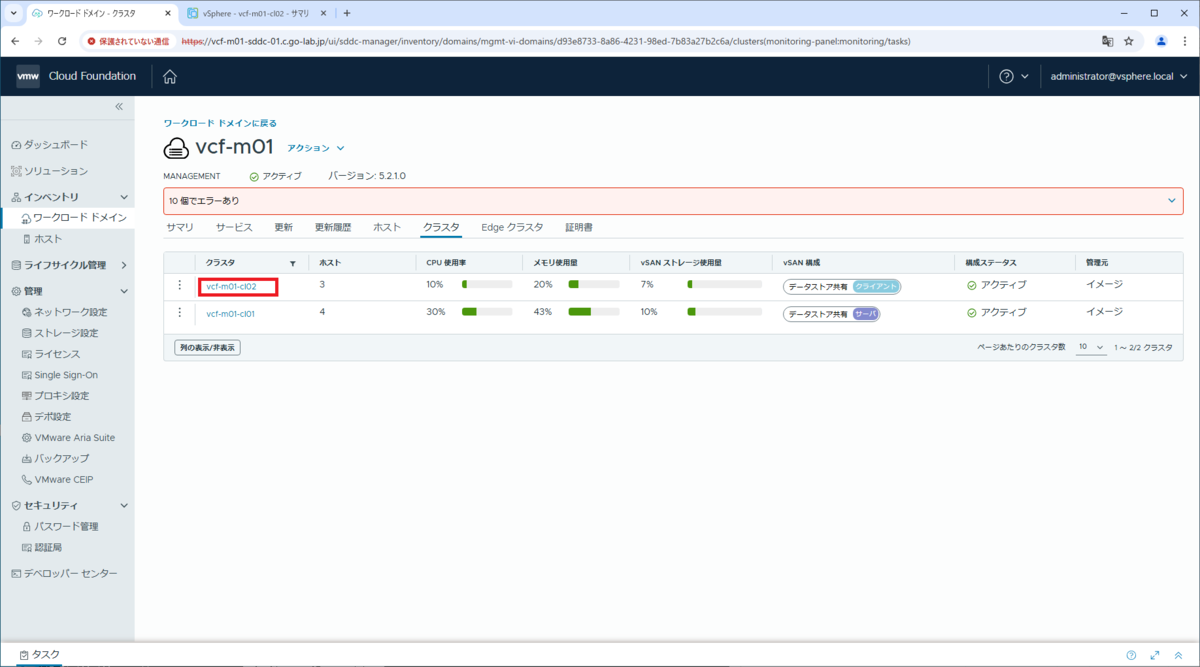Open バックアップ in the sidebar

point(55,458)
